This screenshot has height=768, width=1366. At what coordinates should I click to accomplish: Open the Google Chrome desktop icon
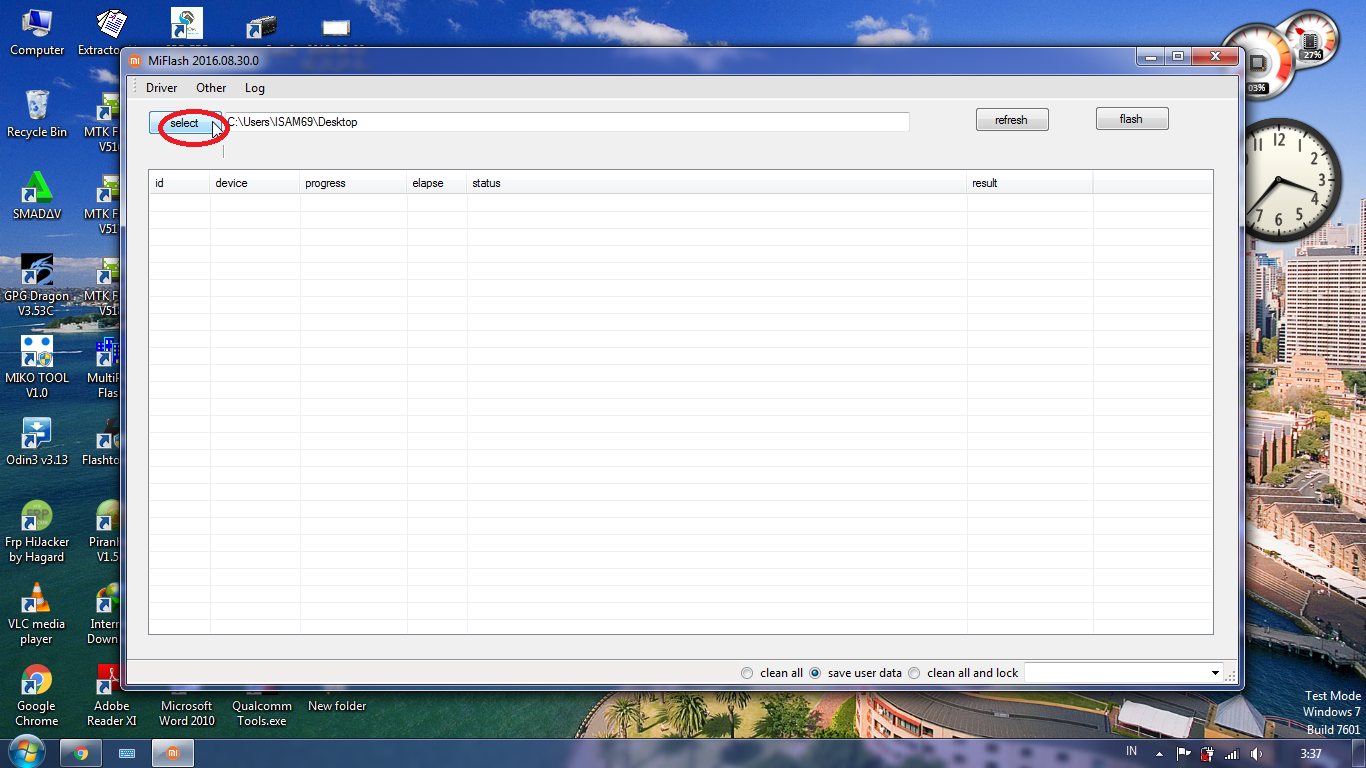[x=37, y=695]
